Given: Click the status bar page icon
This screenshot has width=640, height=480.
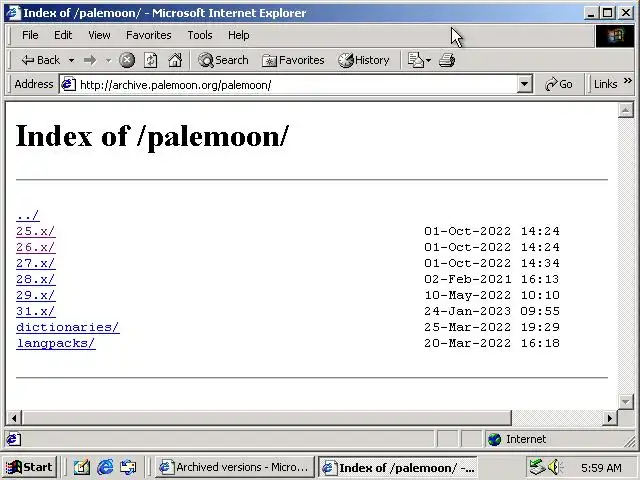Looking at the screenshot, I should (x=13, y=439).
